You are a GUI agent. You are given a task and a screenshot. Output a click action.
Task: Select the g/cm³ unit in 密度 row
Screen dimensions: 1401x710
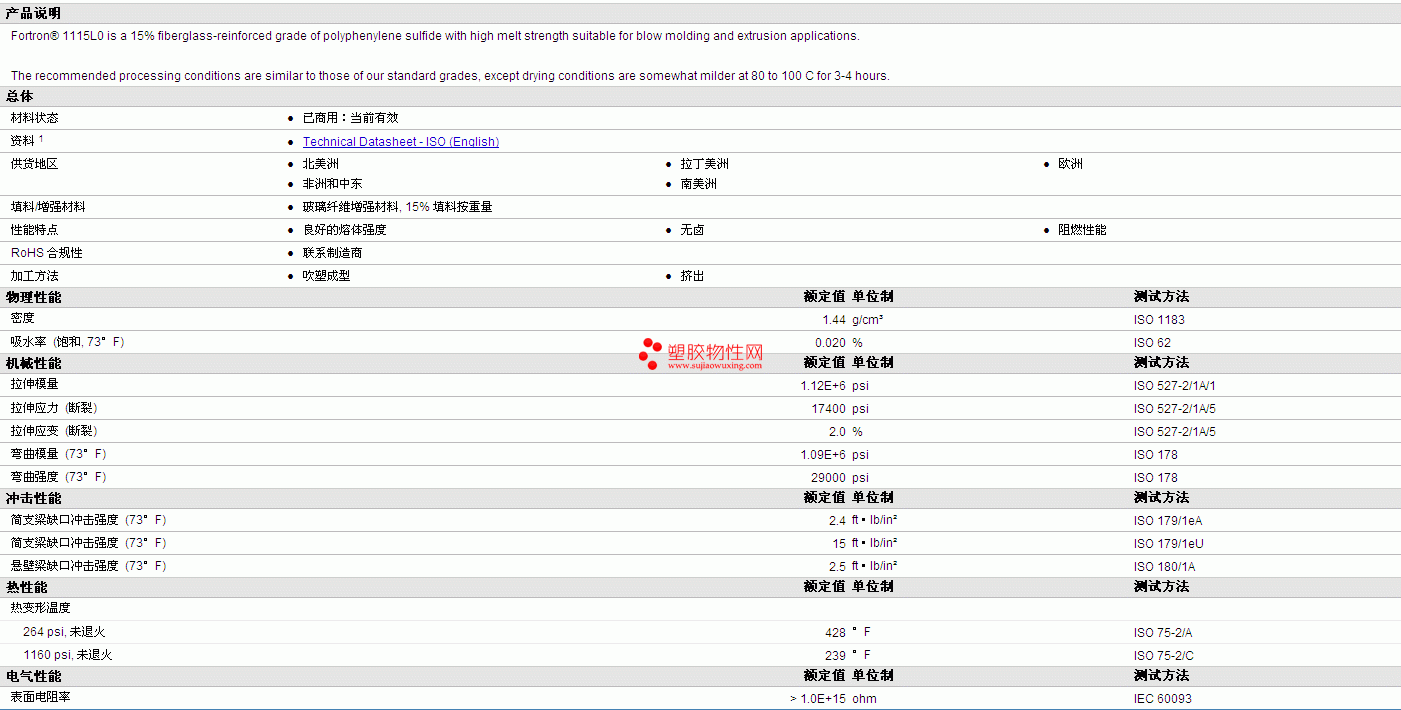(868, 320)
